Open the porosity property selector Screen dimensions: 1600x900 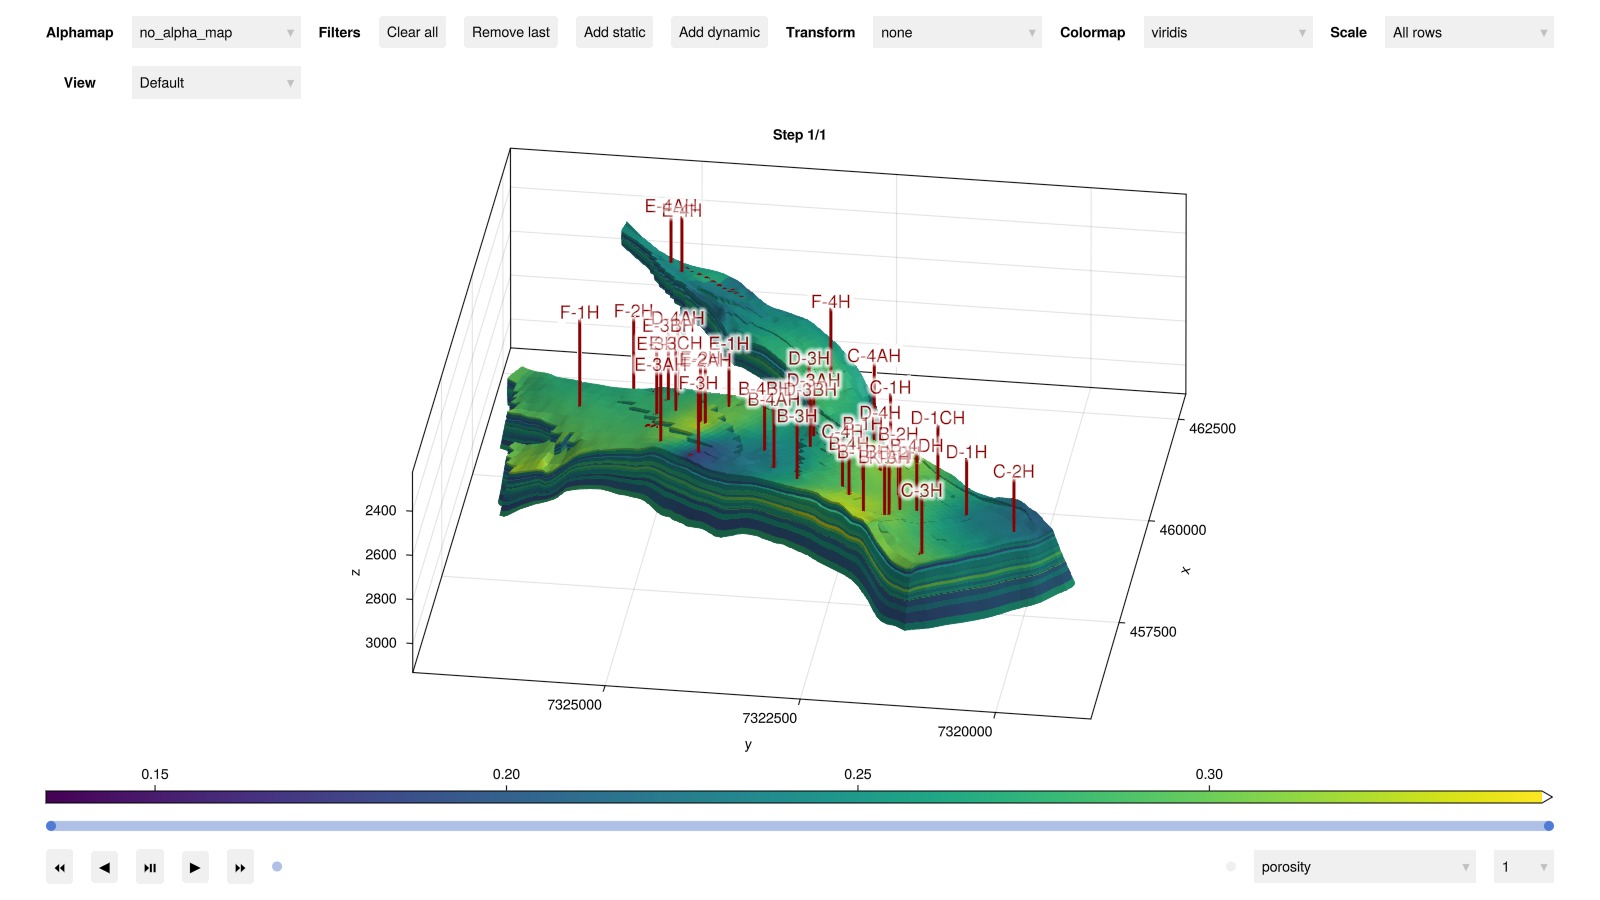(1364, 867)
